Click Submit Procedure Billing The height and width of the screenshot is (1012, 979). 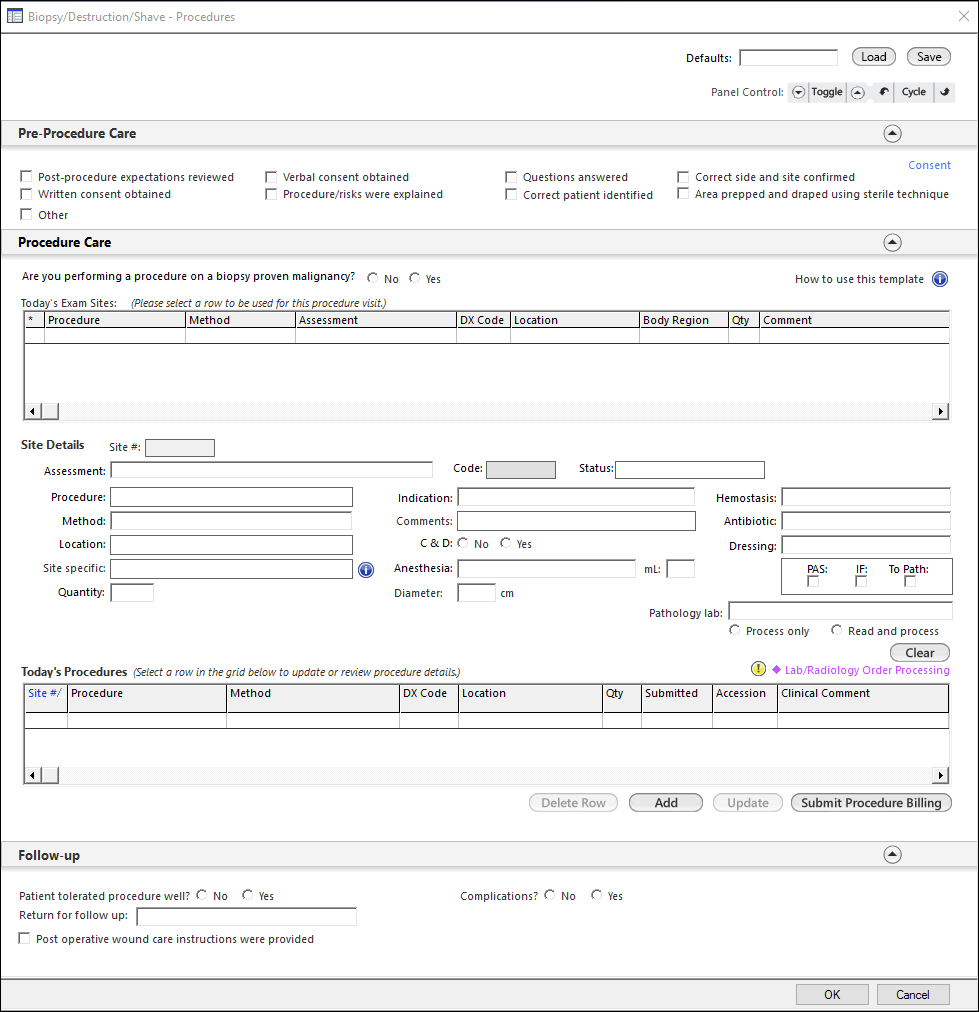871,803
